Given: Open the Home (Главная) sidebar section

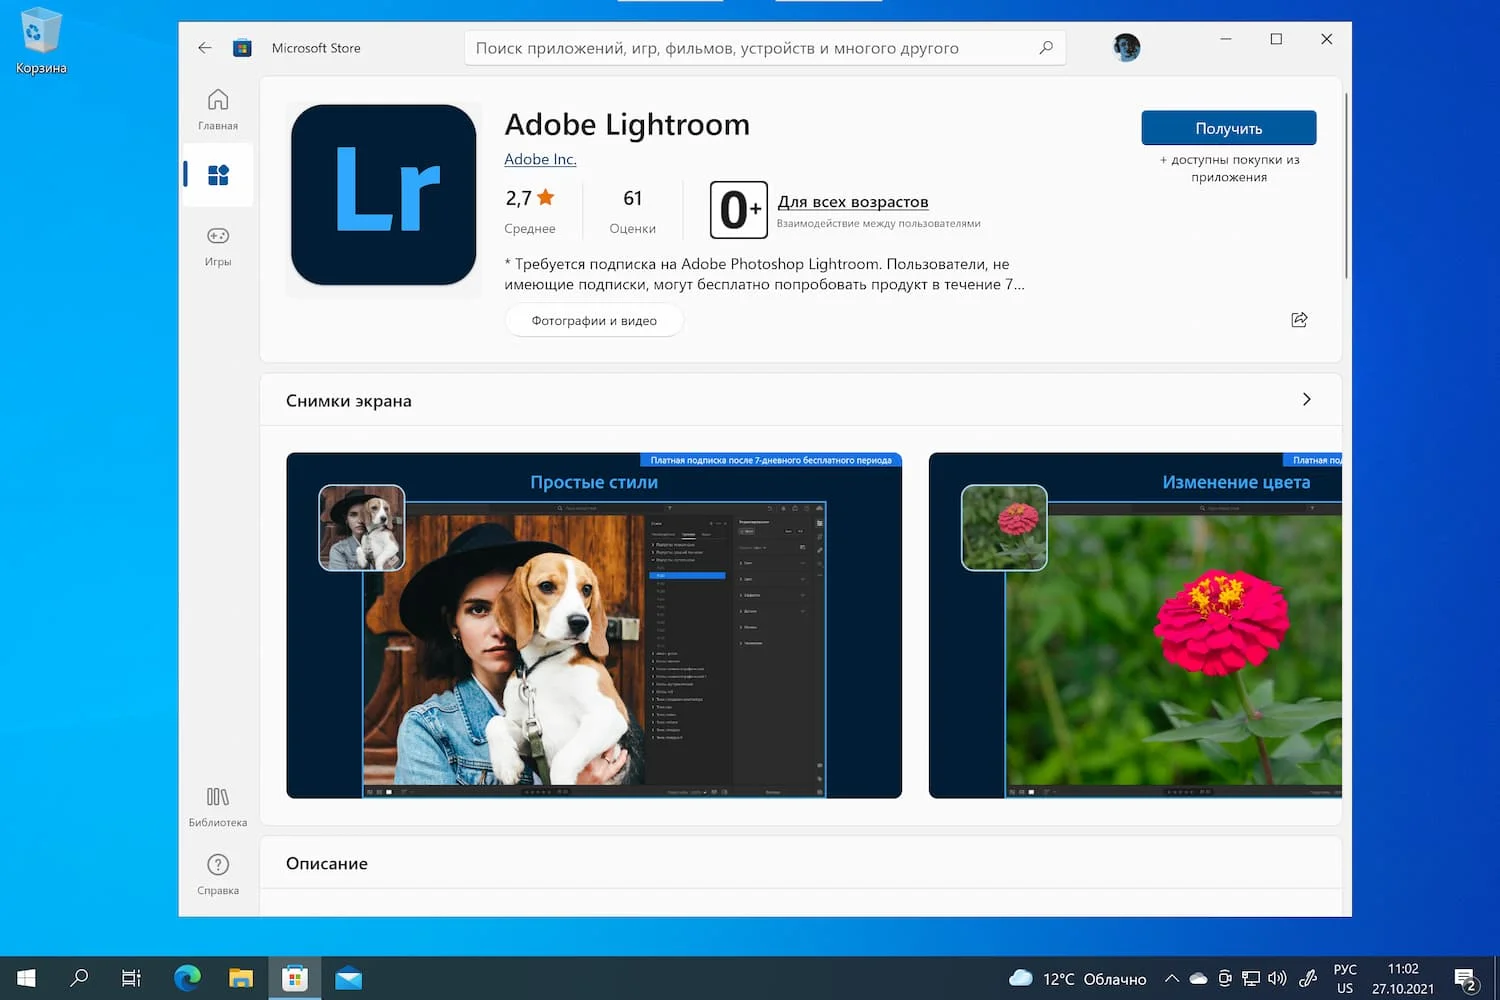Looking at the screenshot, I should pyautogui.click(x=218, y=109).
